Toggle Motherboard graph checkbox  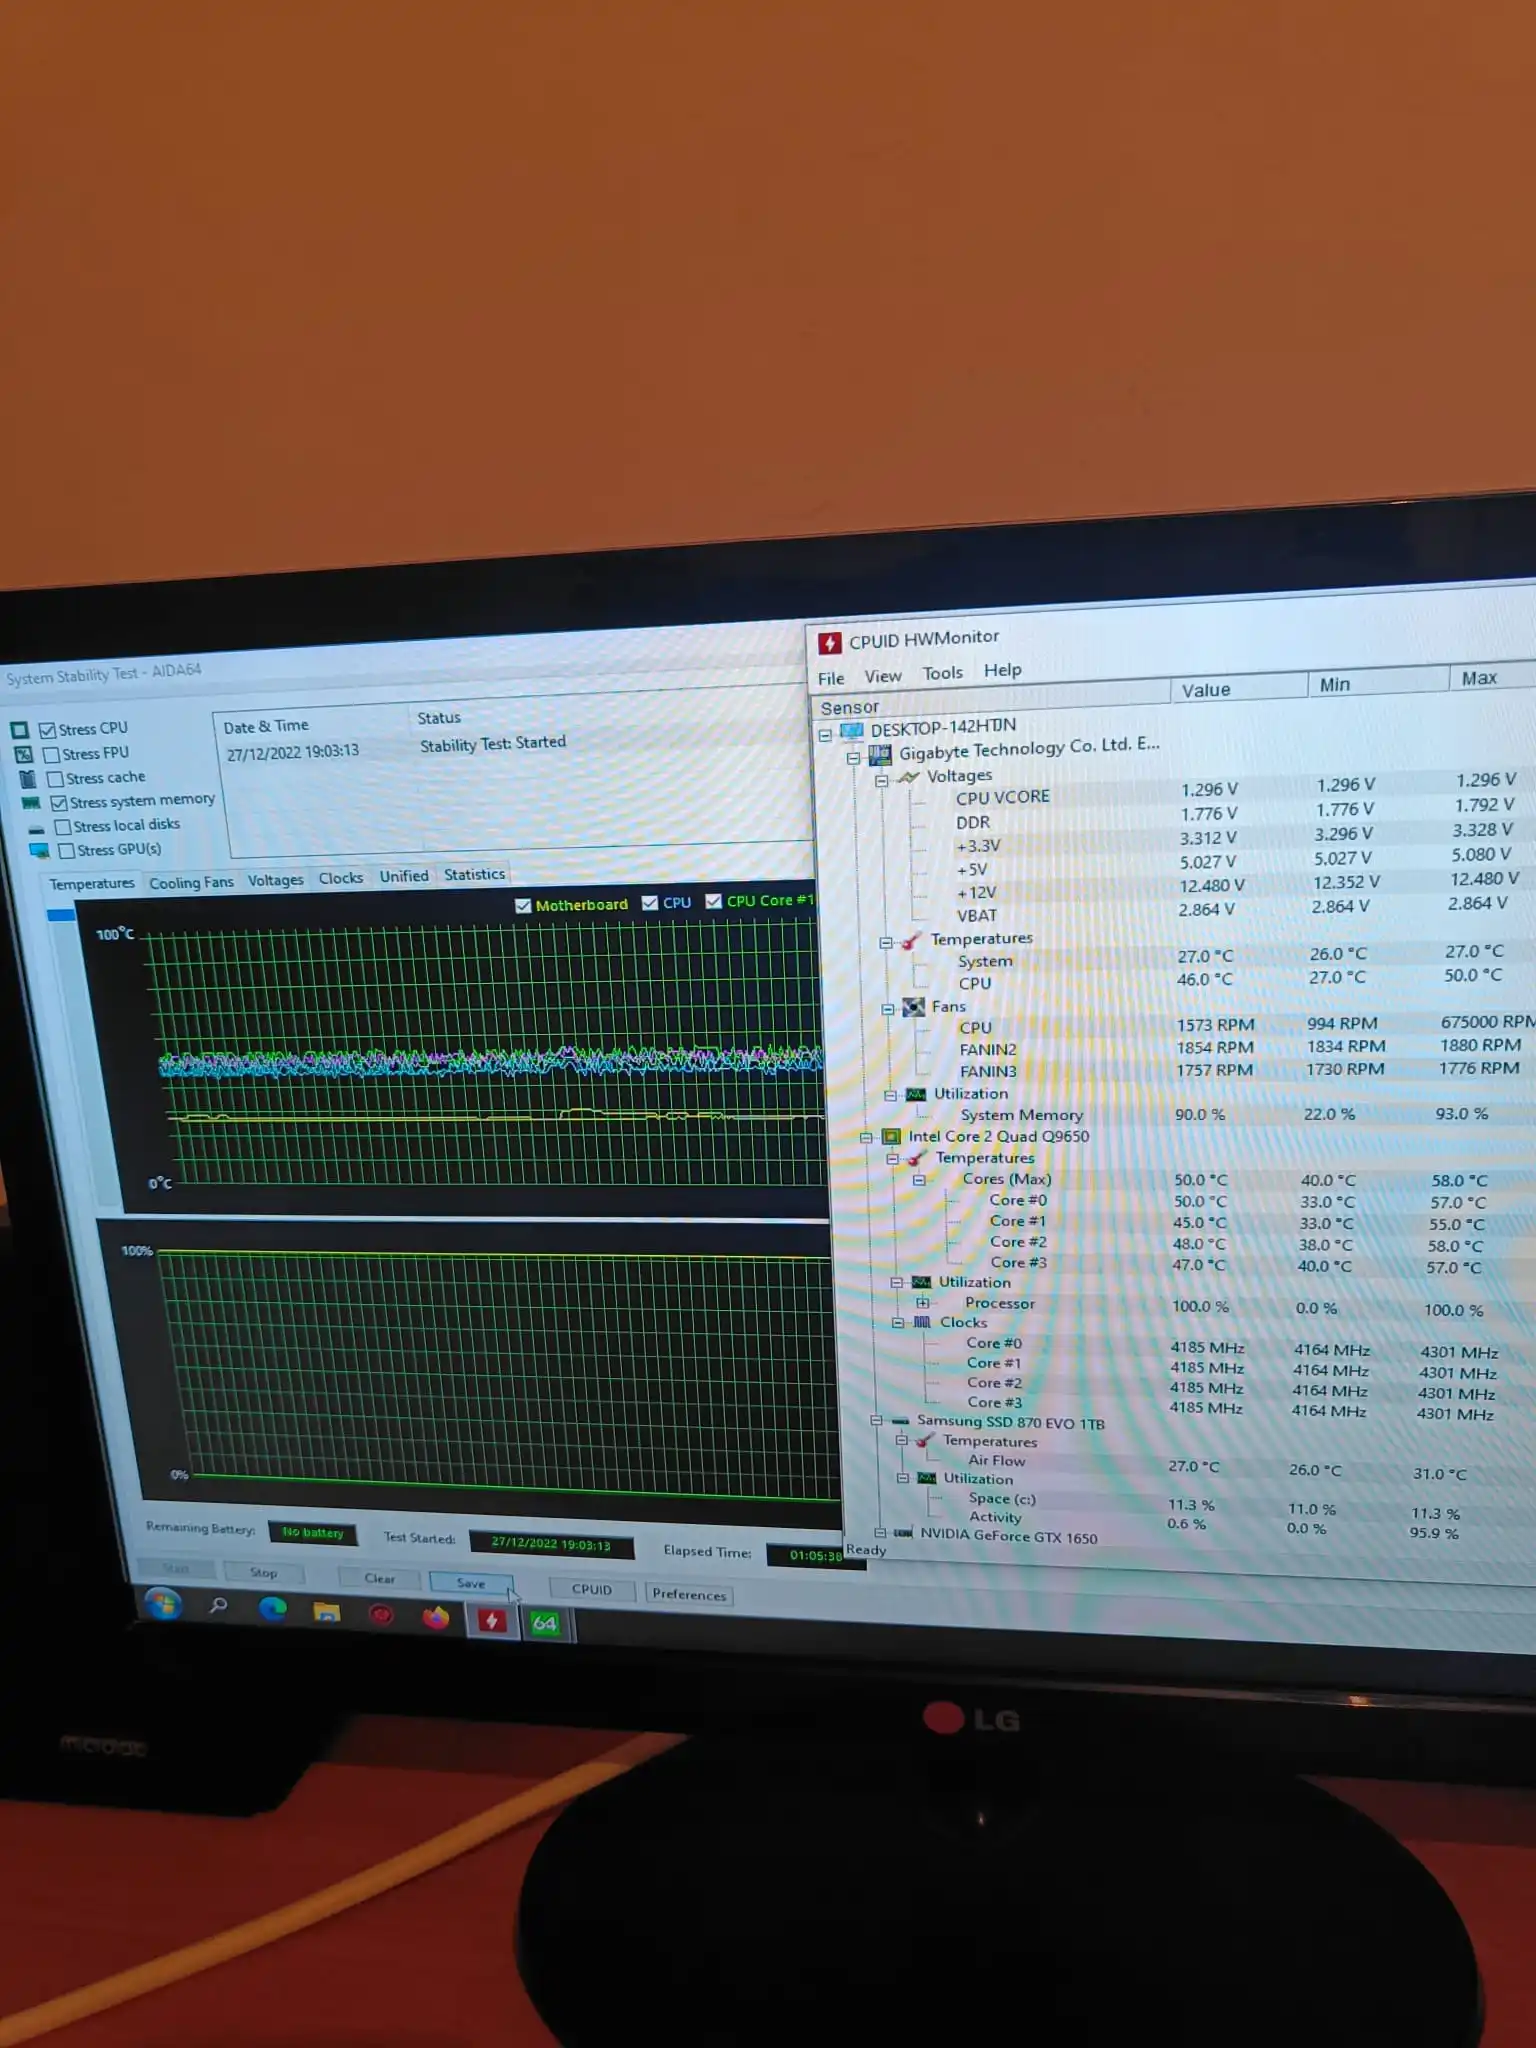[x=523, y=906]
